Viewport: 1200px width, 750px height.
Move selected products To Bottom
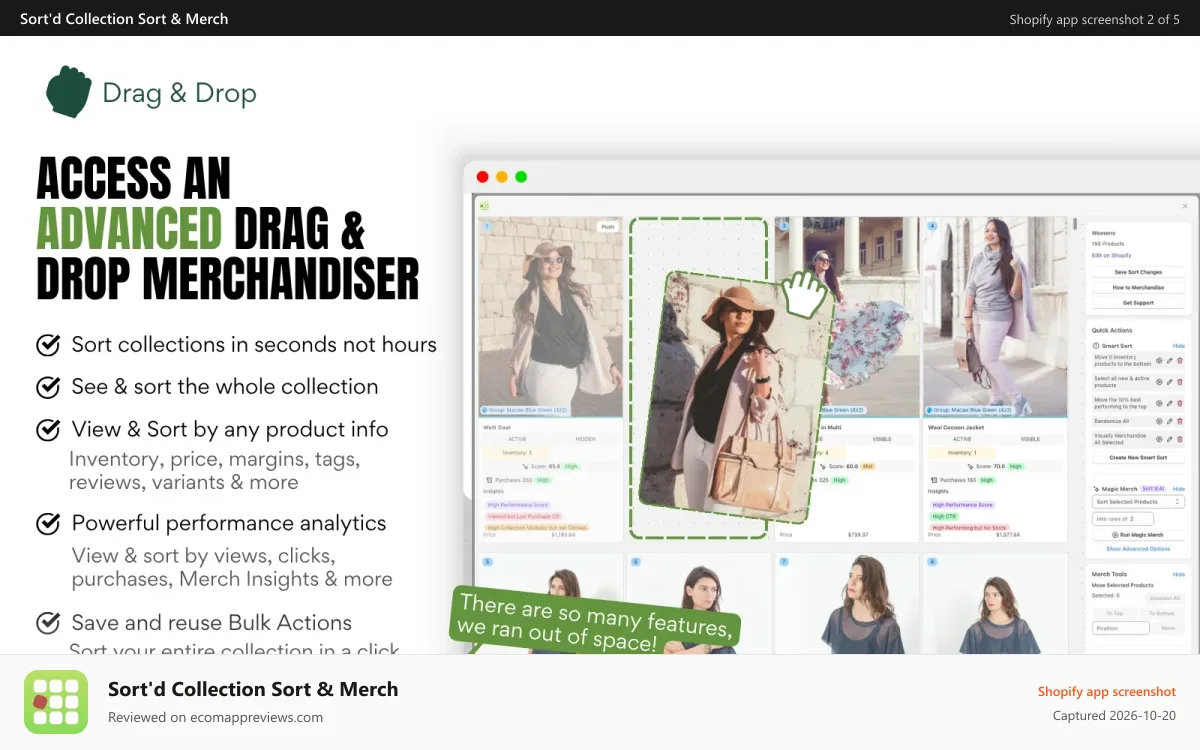[x=1162, y=613]
